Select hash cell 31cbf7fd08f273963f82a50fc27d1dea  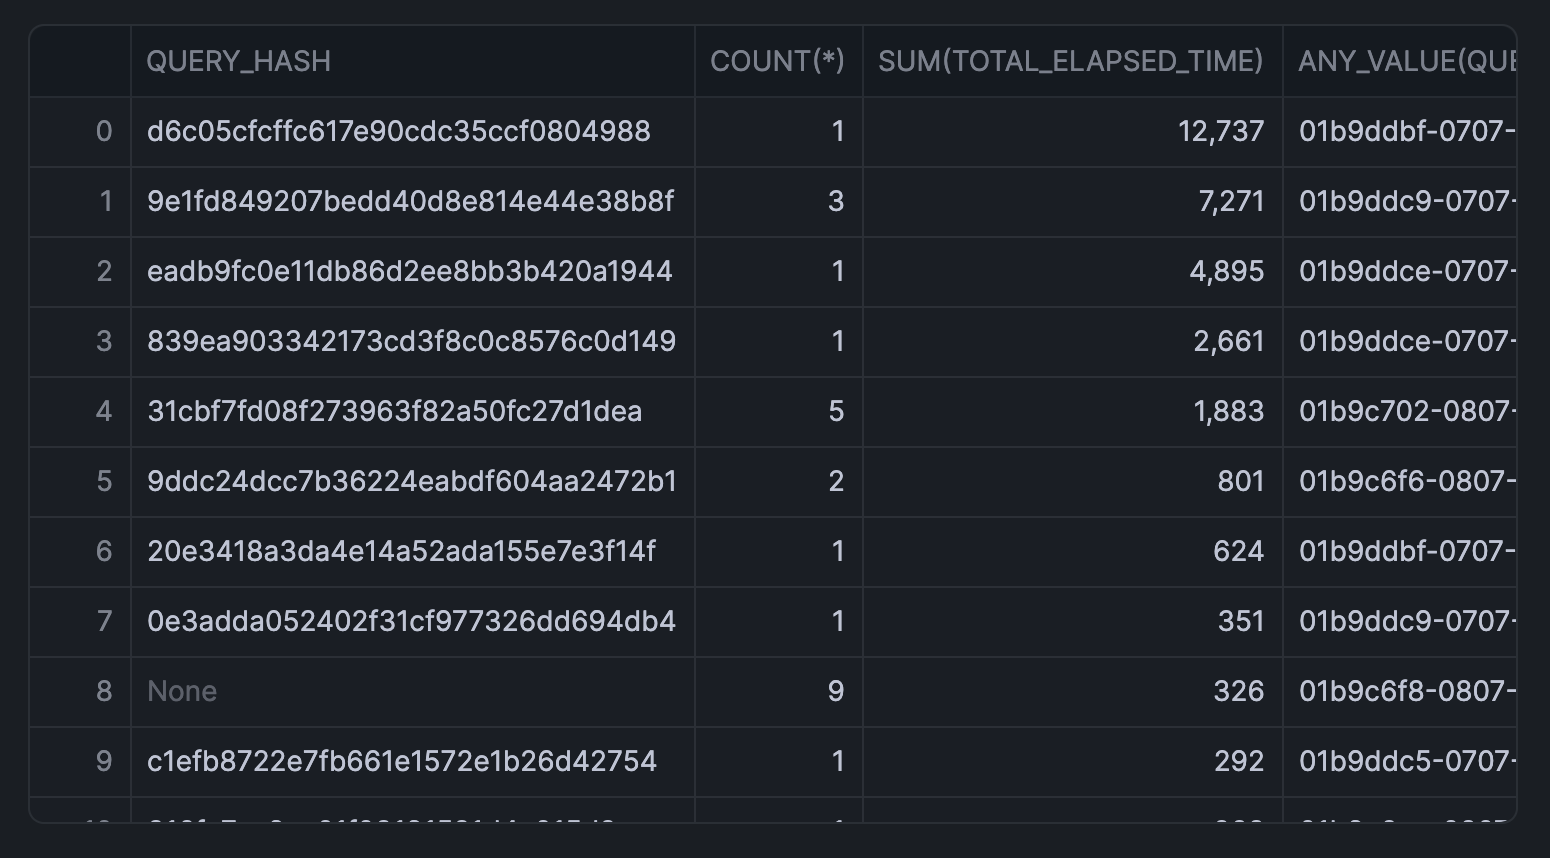point(394,412)
